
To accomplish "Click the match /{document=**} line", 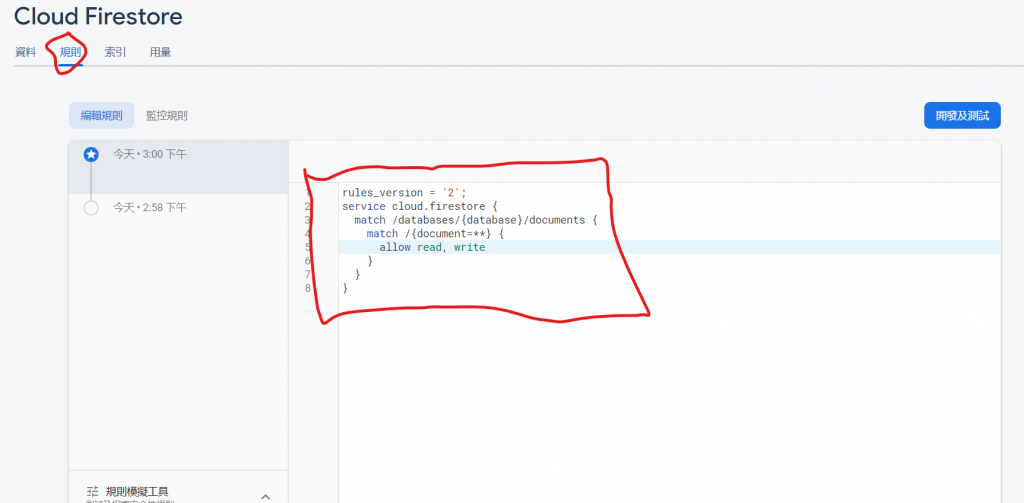I will pyautogui.click(x=436, y=234).
